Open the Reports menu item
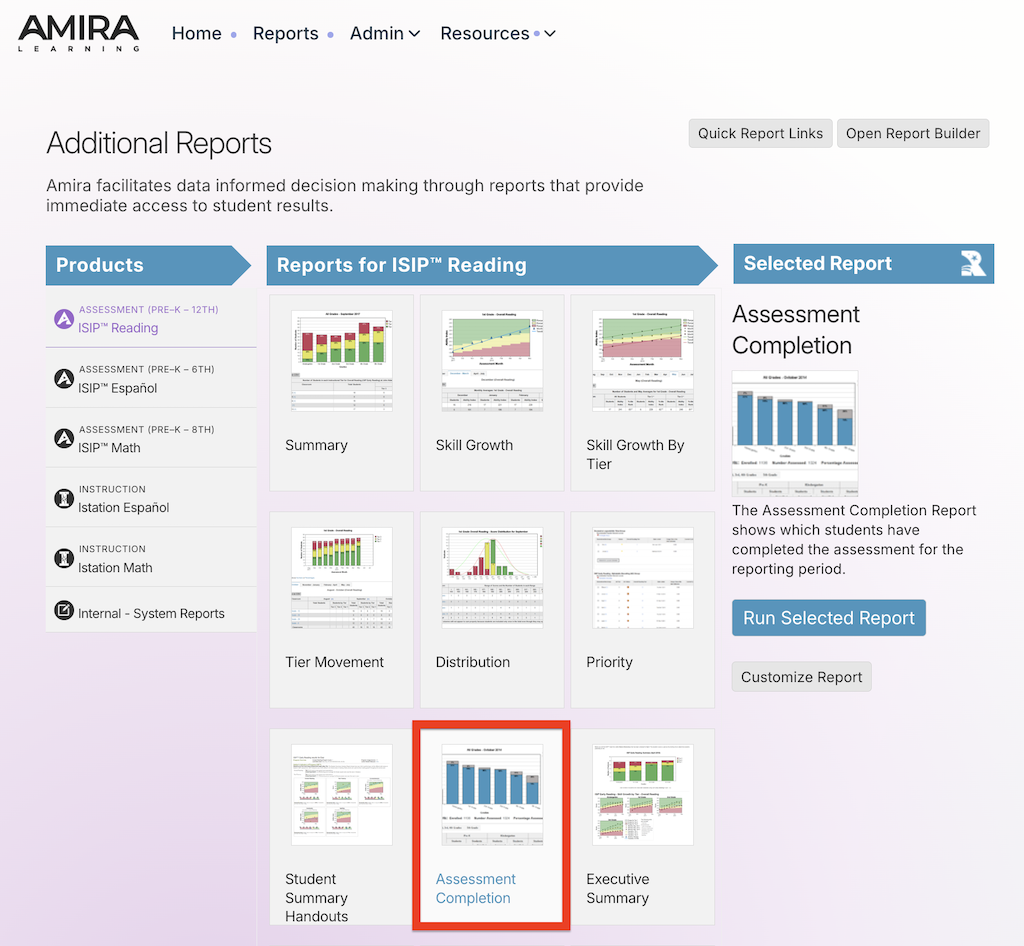This screenshot has height=946, width=1024. [285, 33]
